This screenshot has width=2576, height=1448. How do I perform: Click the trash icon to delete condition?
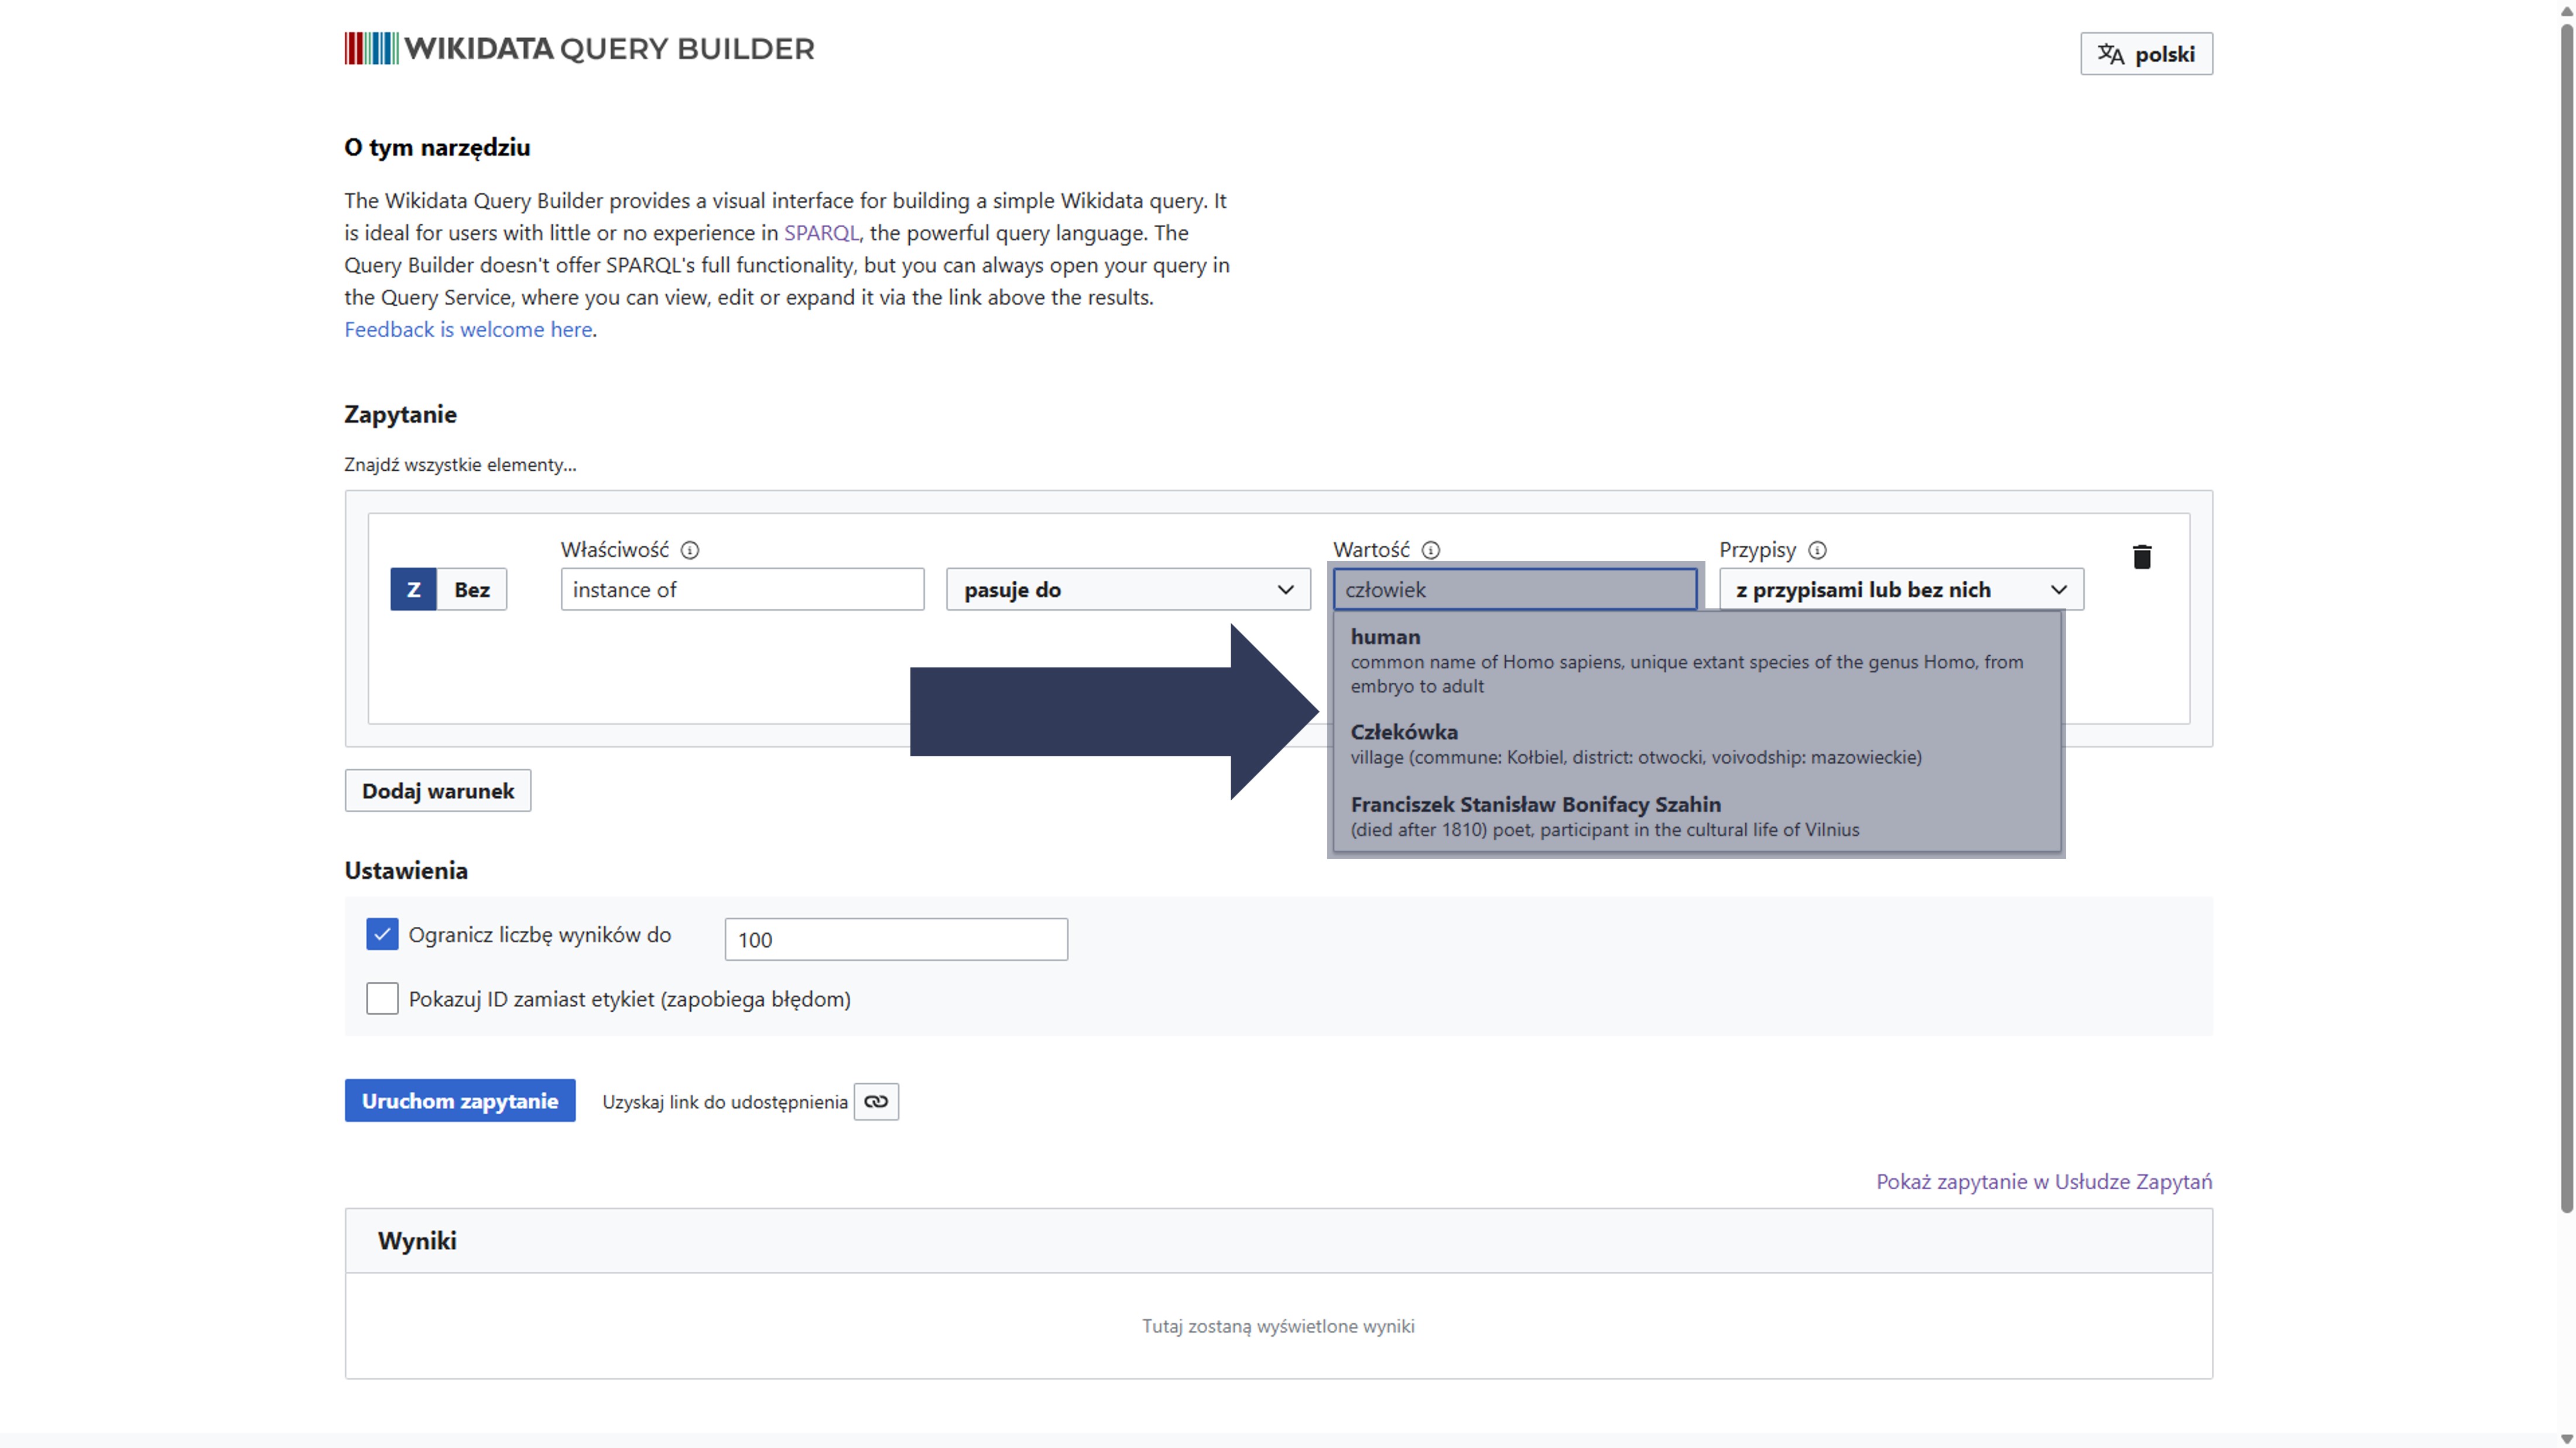(2141, 557)
